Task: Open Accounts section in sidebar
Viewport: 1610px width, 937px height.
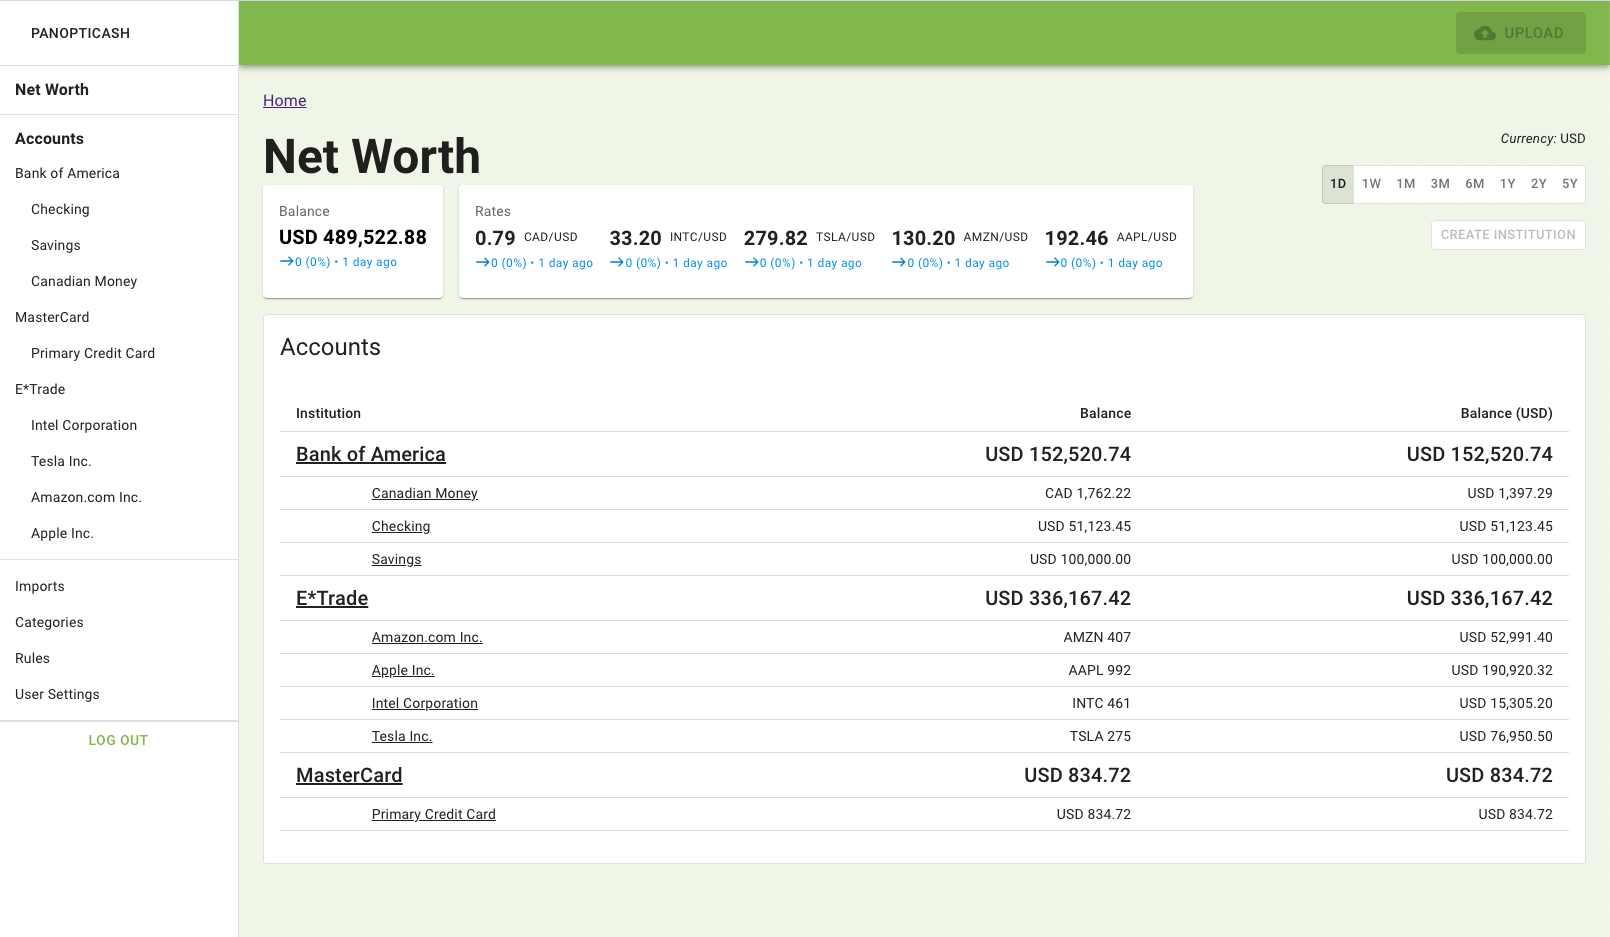Action: (x=49, y=139)
